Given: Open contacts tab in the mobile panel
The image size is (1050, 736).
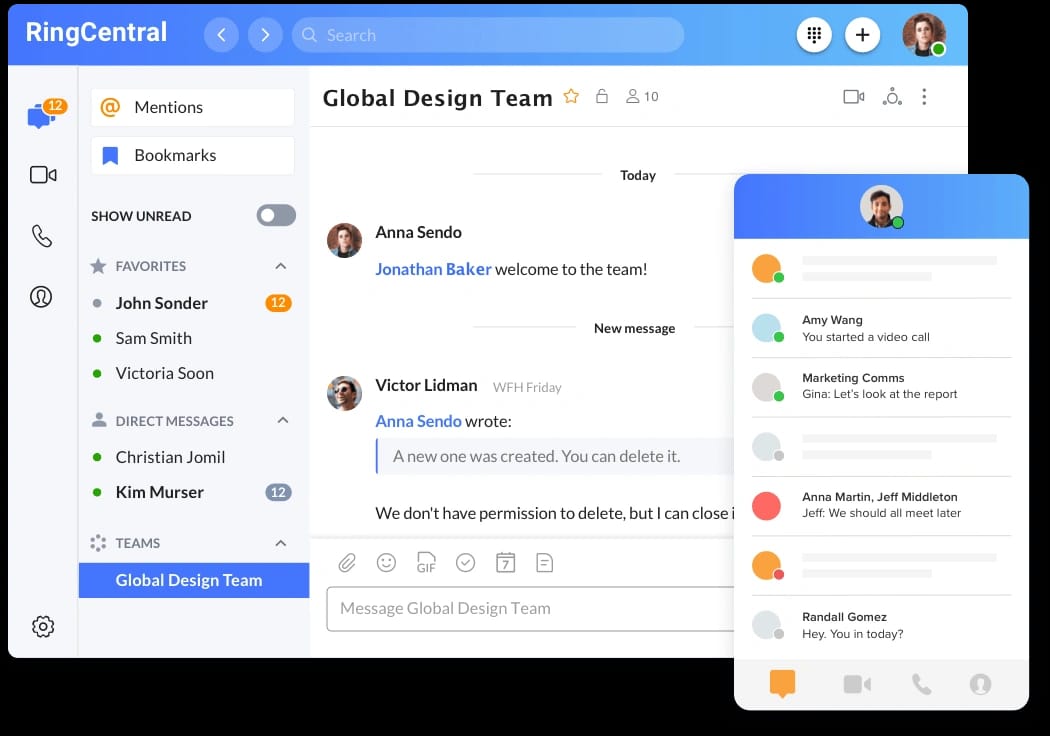Looking at the screenshot, I should (x=980, y=684).
